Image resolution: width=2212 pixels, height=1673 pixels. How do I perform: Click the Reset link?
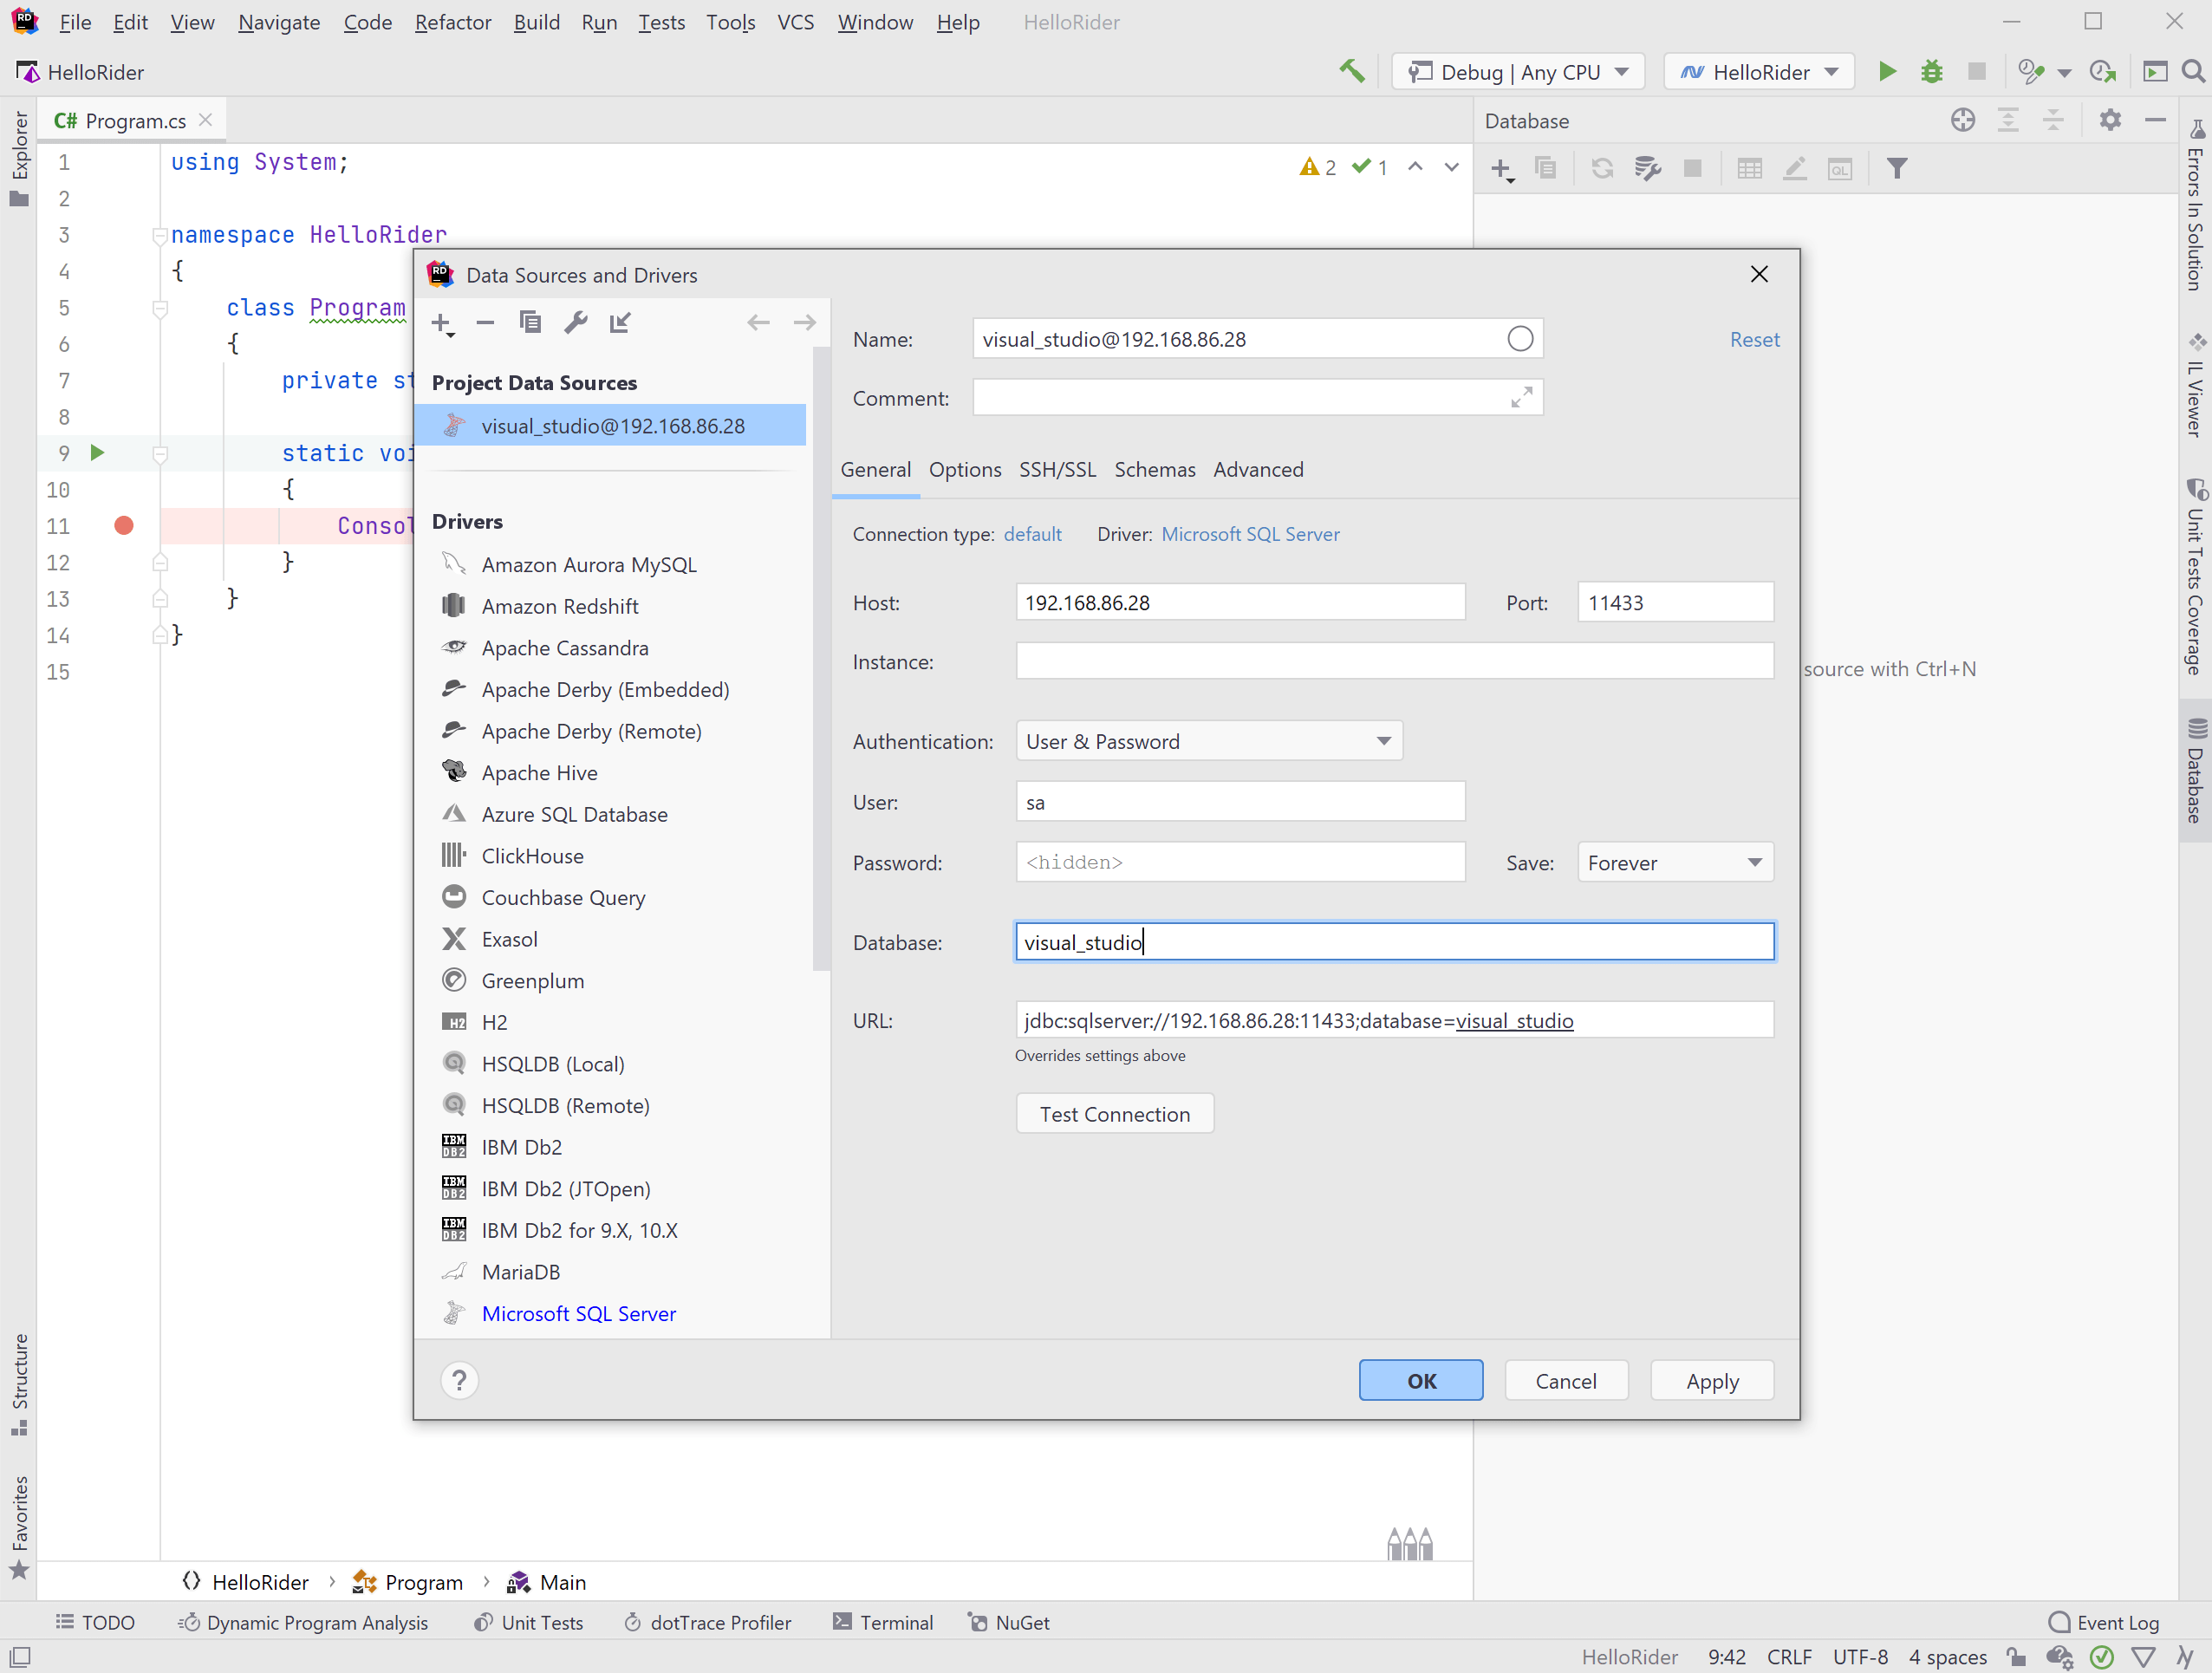[x=1754, y=339]
